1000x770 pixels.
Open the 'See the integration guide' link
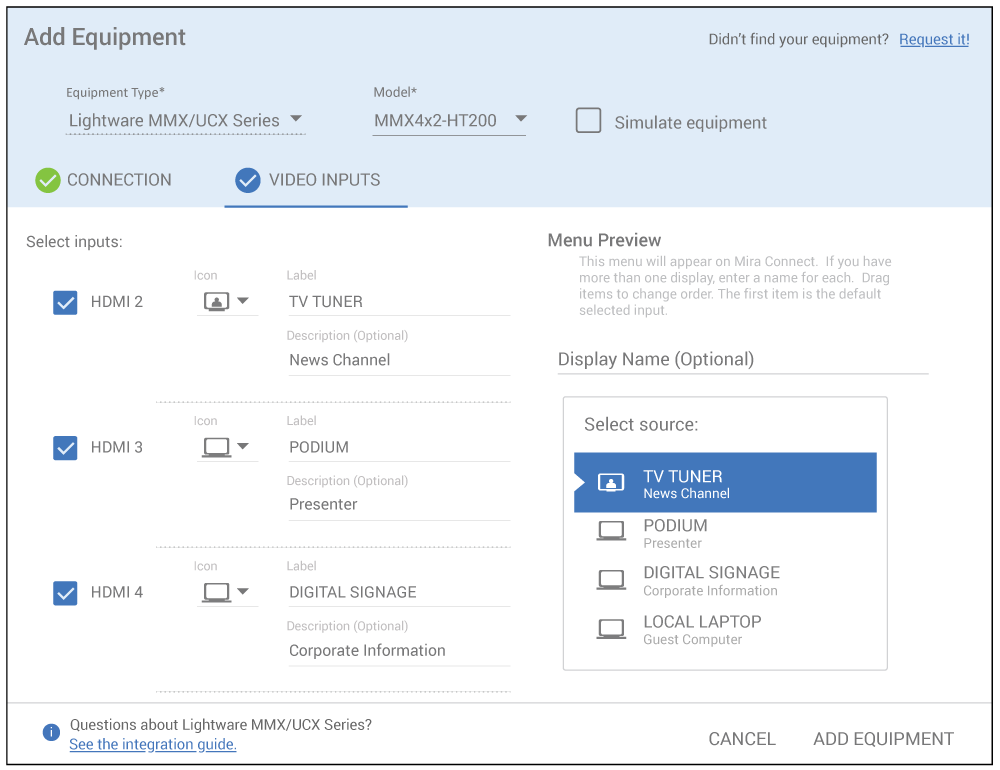point(153,744)
